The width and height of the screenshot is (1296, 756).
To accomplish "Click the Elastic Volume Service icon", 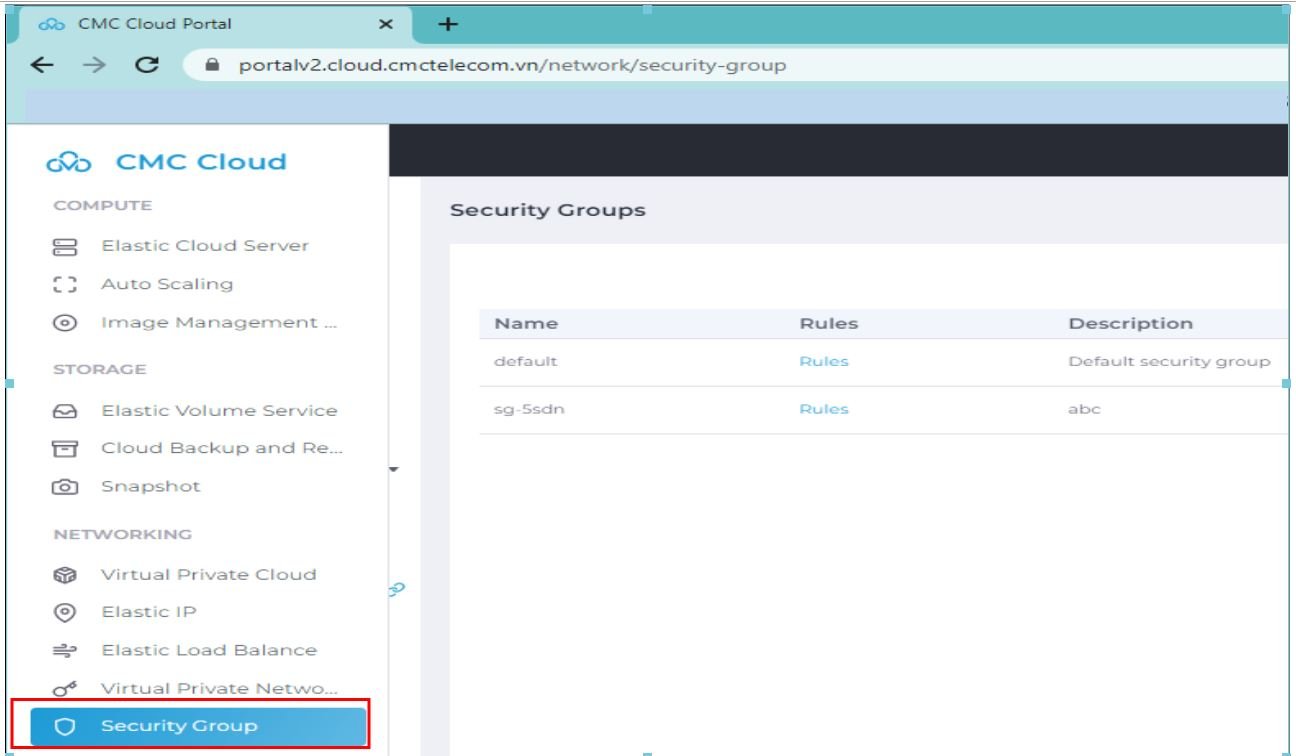I will tap(65, 411).
